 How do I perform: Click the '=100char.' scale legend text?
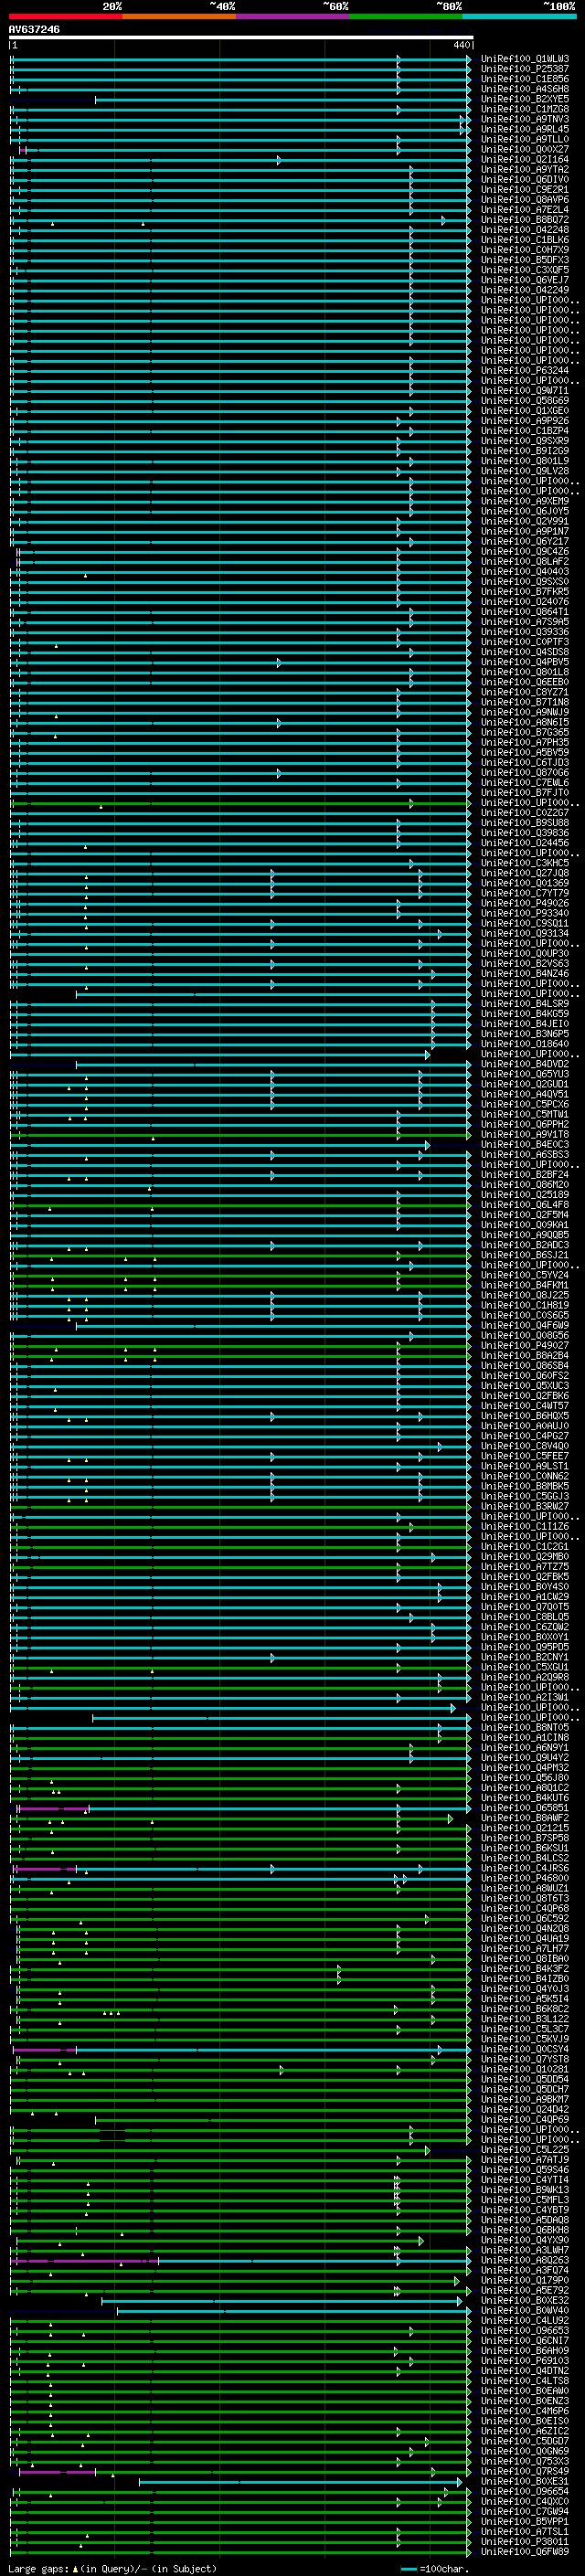point(445,2569)
